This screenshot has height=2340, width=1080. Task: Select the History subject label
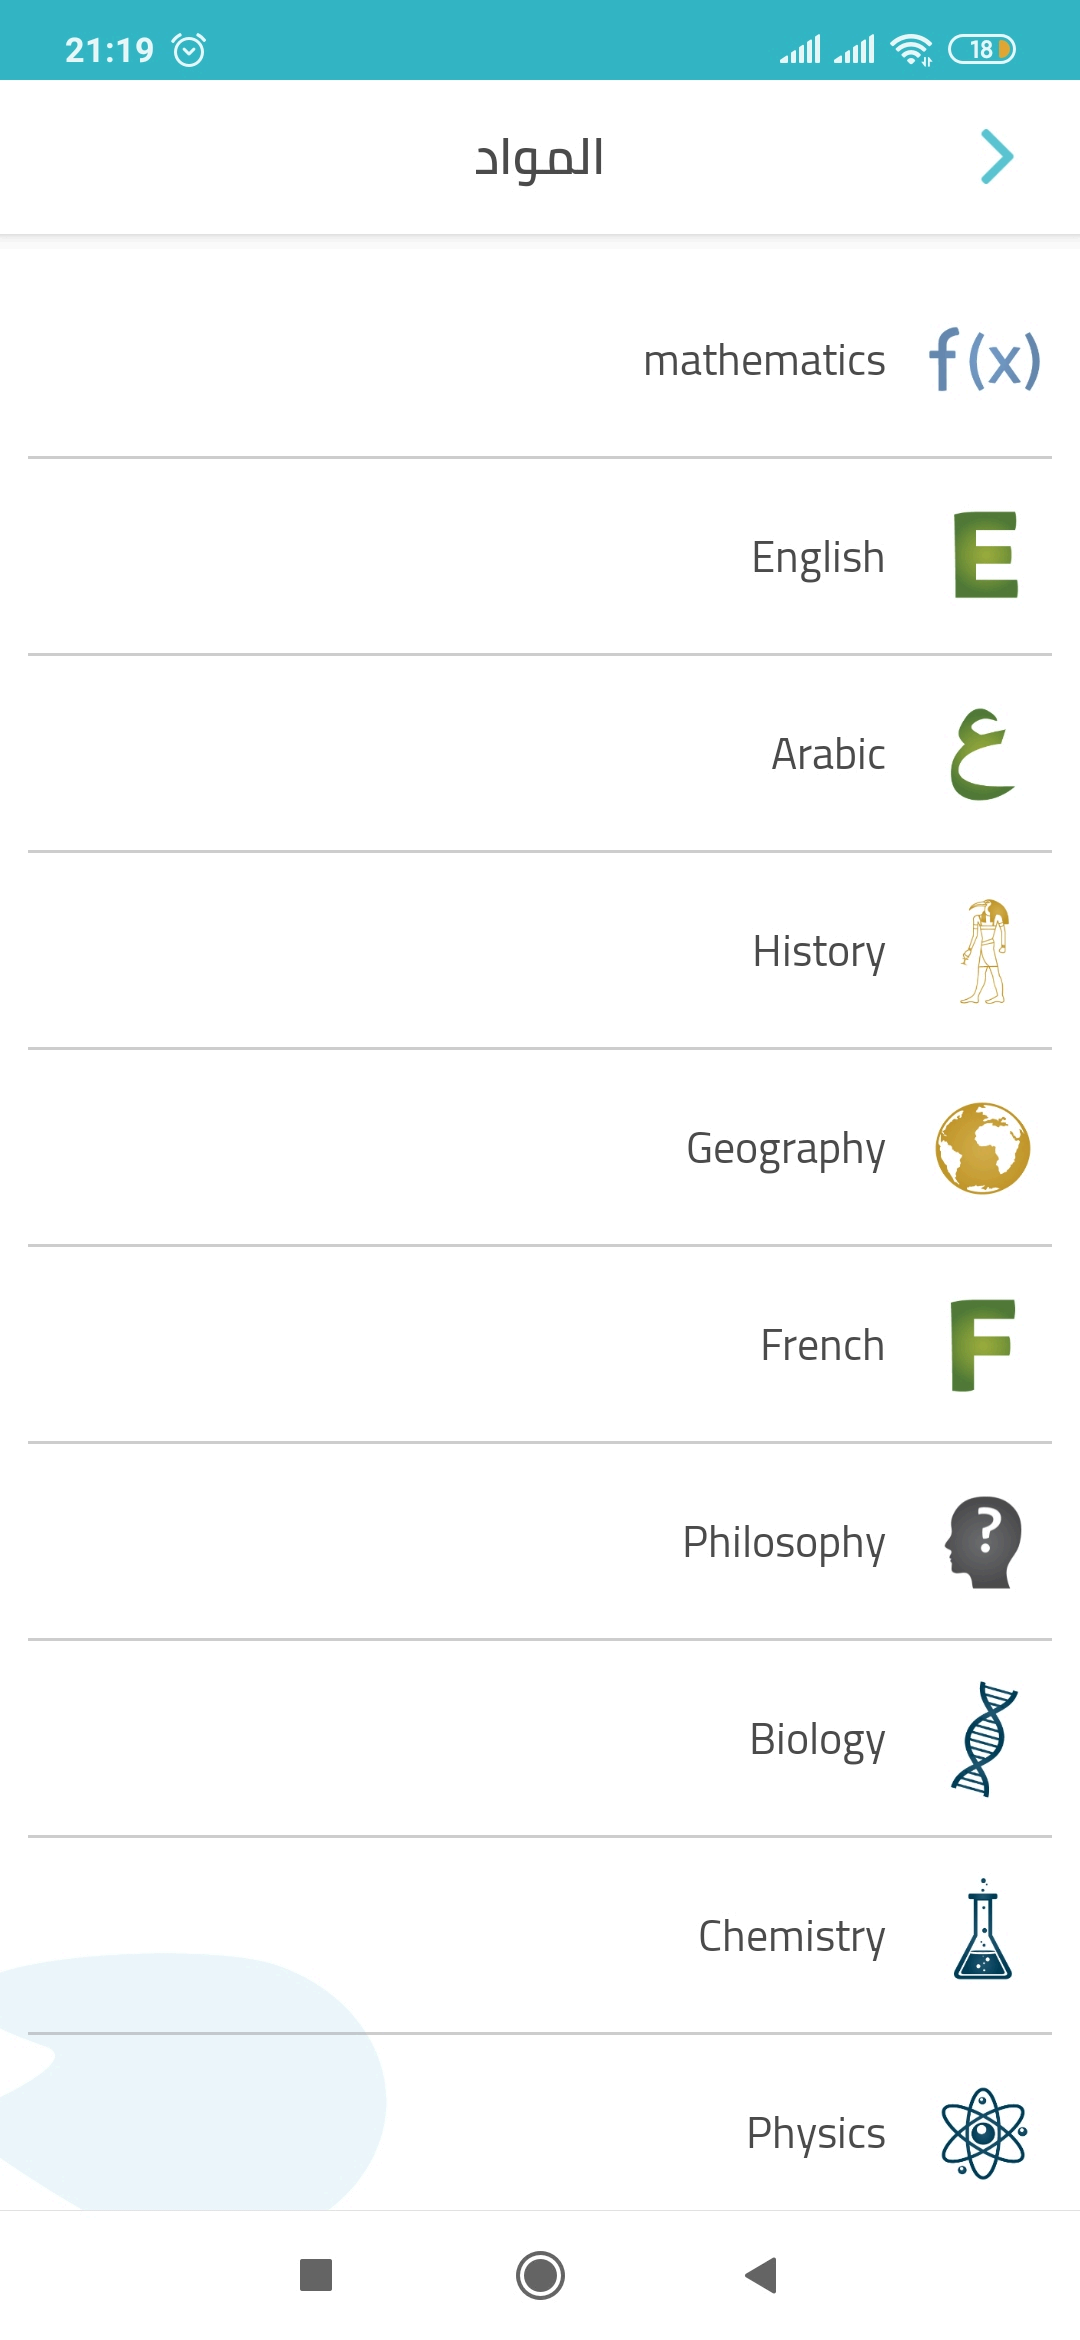coord(818,952)
